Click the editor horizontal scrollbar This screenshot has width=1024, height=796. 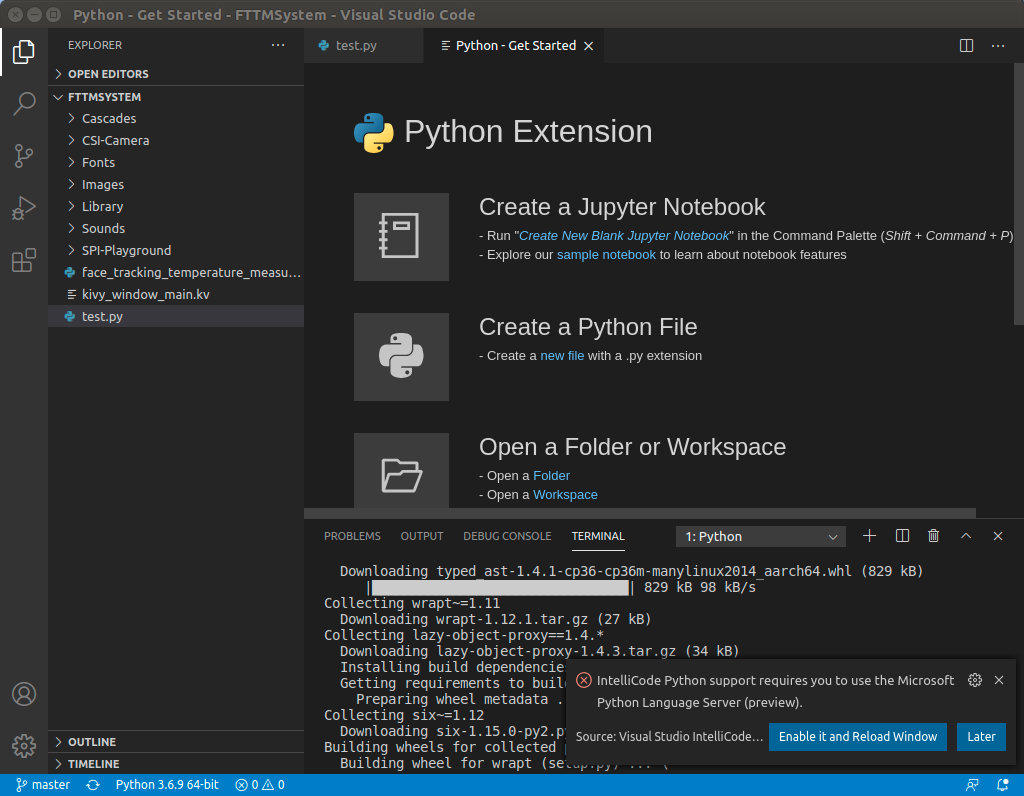pyautogui.click(x=640, y=513)
